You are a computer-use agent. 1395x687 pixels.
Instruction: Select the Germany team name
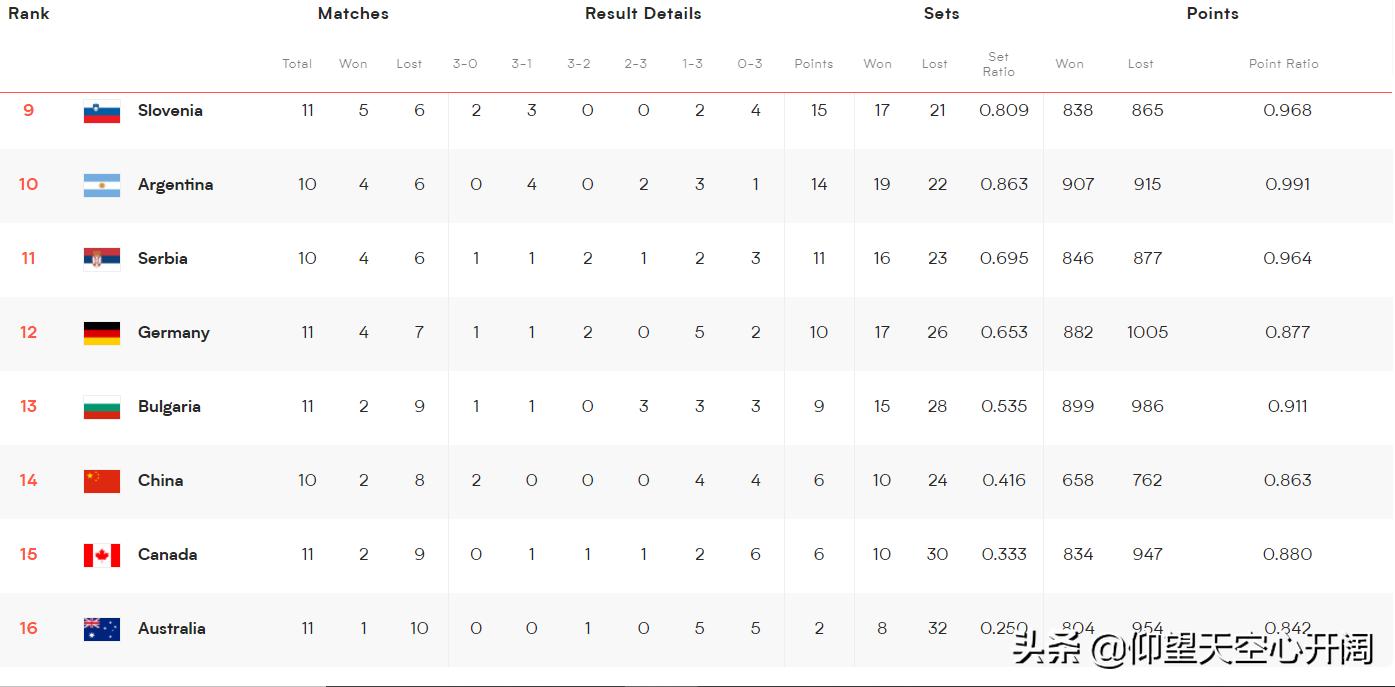pos(173,333)
